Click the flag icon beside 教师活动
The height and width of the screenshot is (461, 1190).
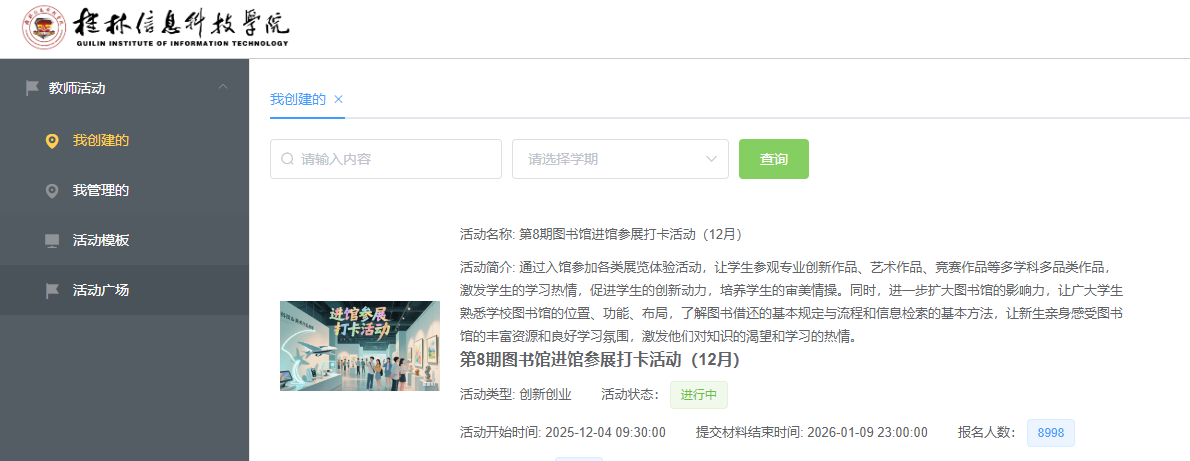point(32,88)
